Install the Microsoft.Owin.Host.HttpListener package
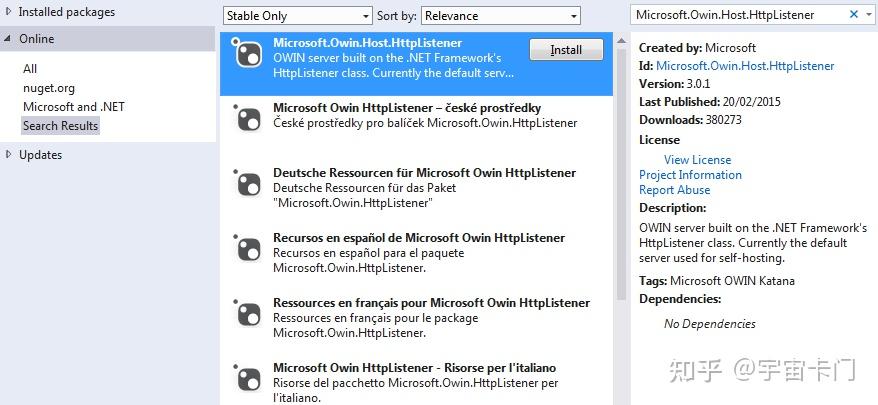 pos(566,50)
